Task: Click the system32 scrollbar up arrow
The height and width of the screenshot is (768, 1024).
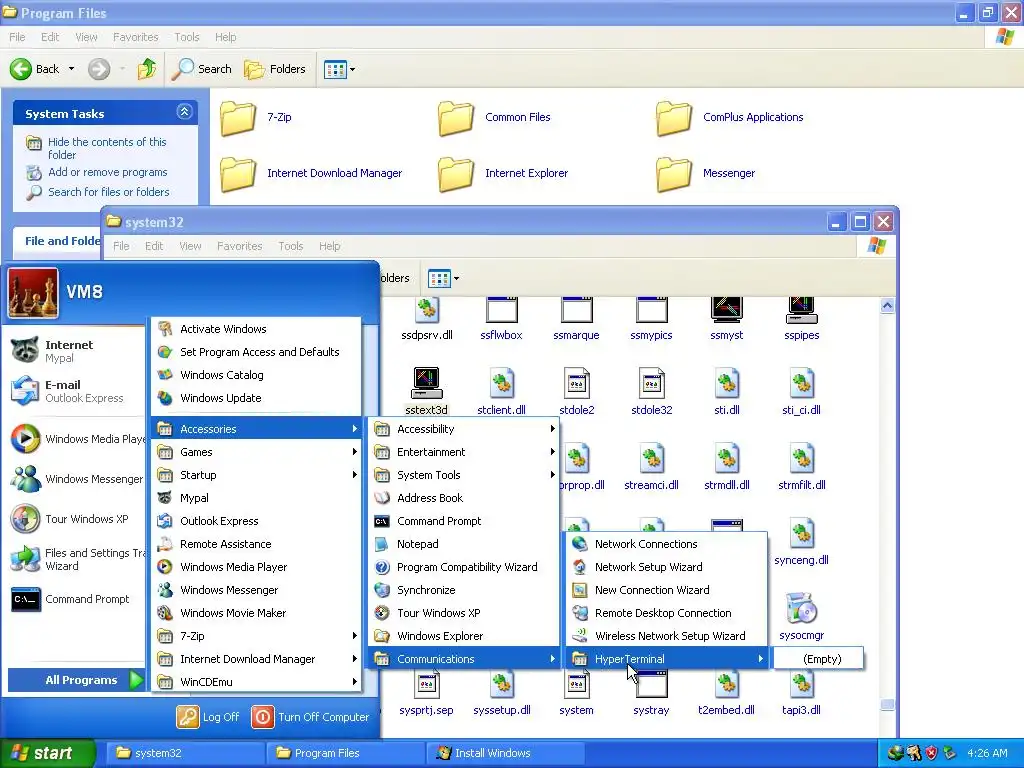Action: click(x=887, y=306)
